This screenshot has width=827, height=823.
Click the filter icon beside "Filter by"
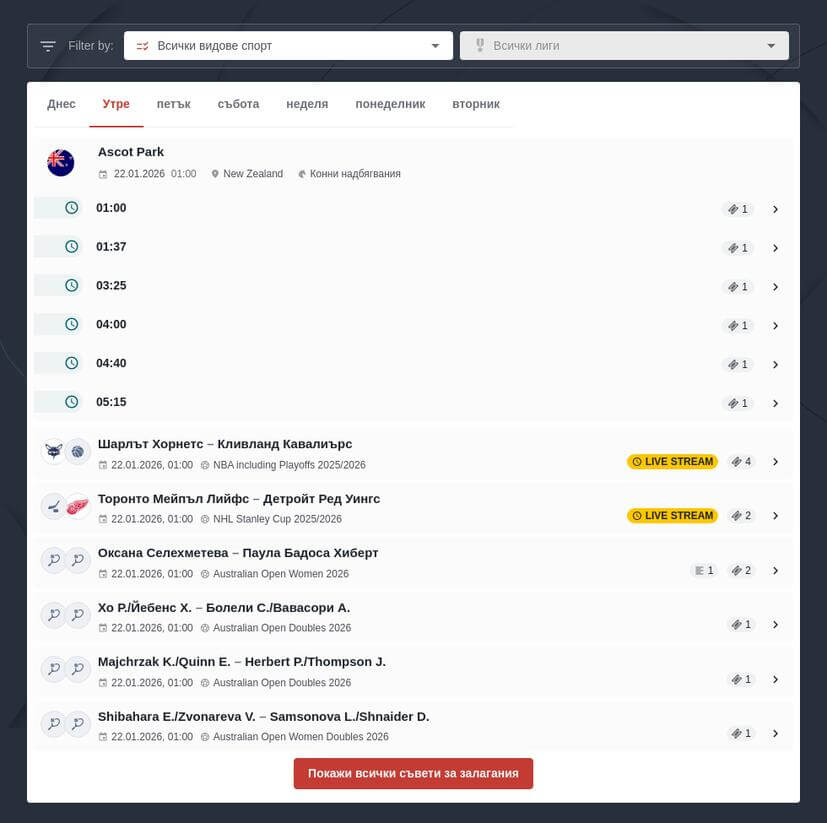point(47,45)
